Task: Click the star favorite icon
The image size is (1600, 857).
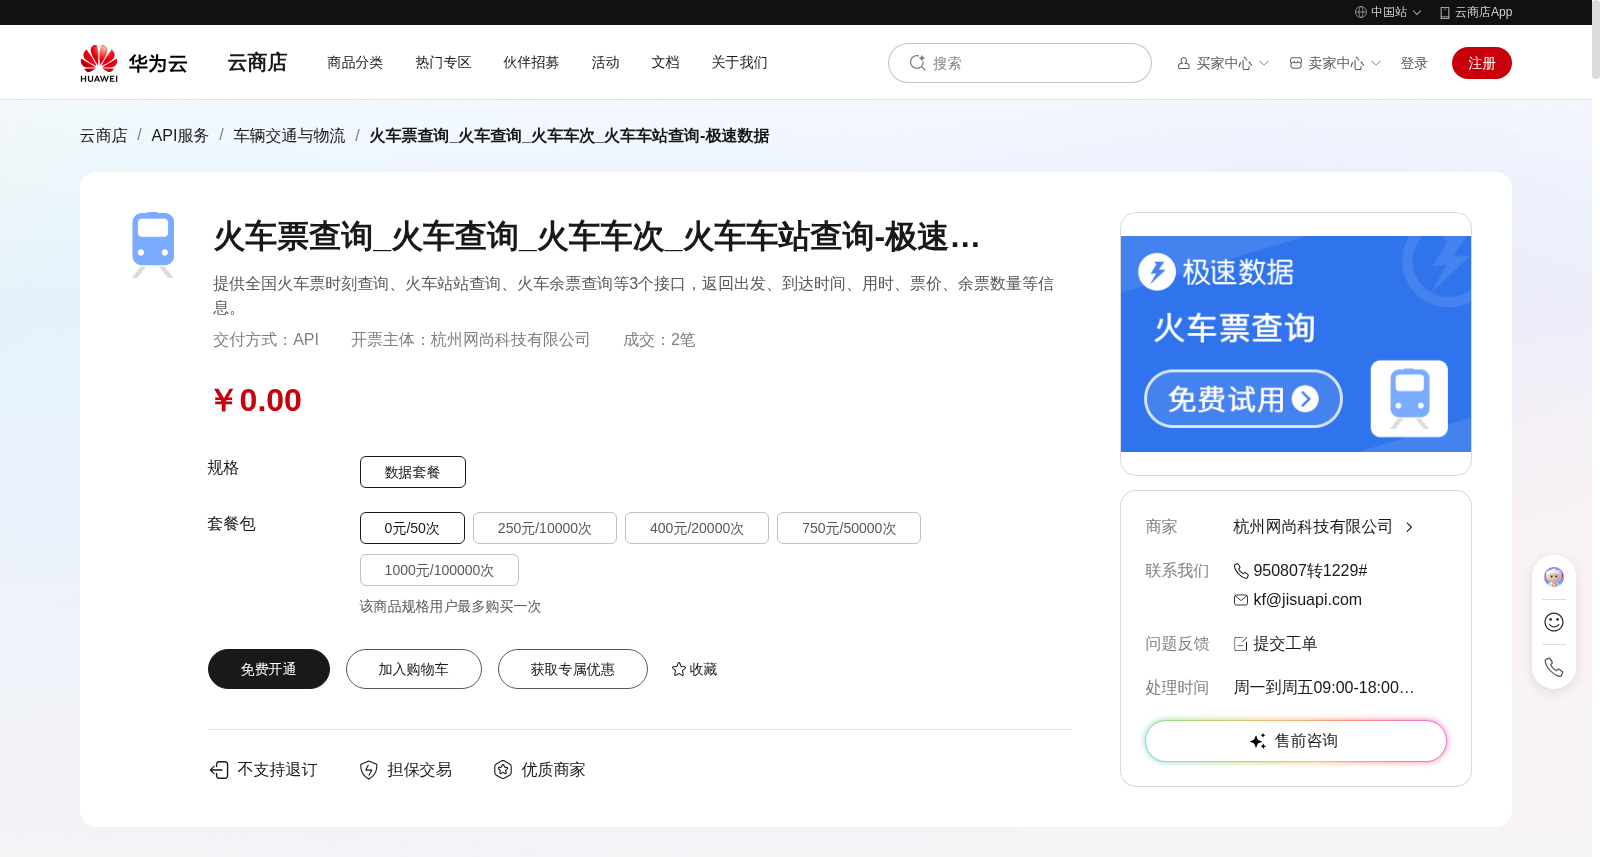Action: pos(679,669)
